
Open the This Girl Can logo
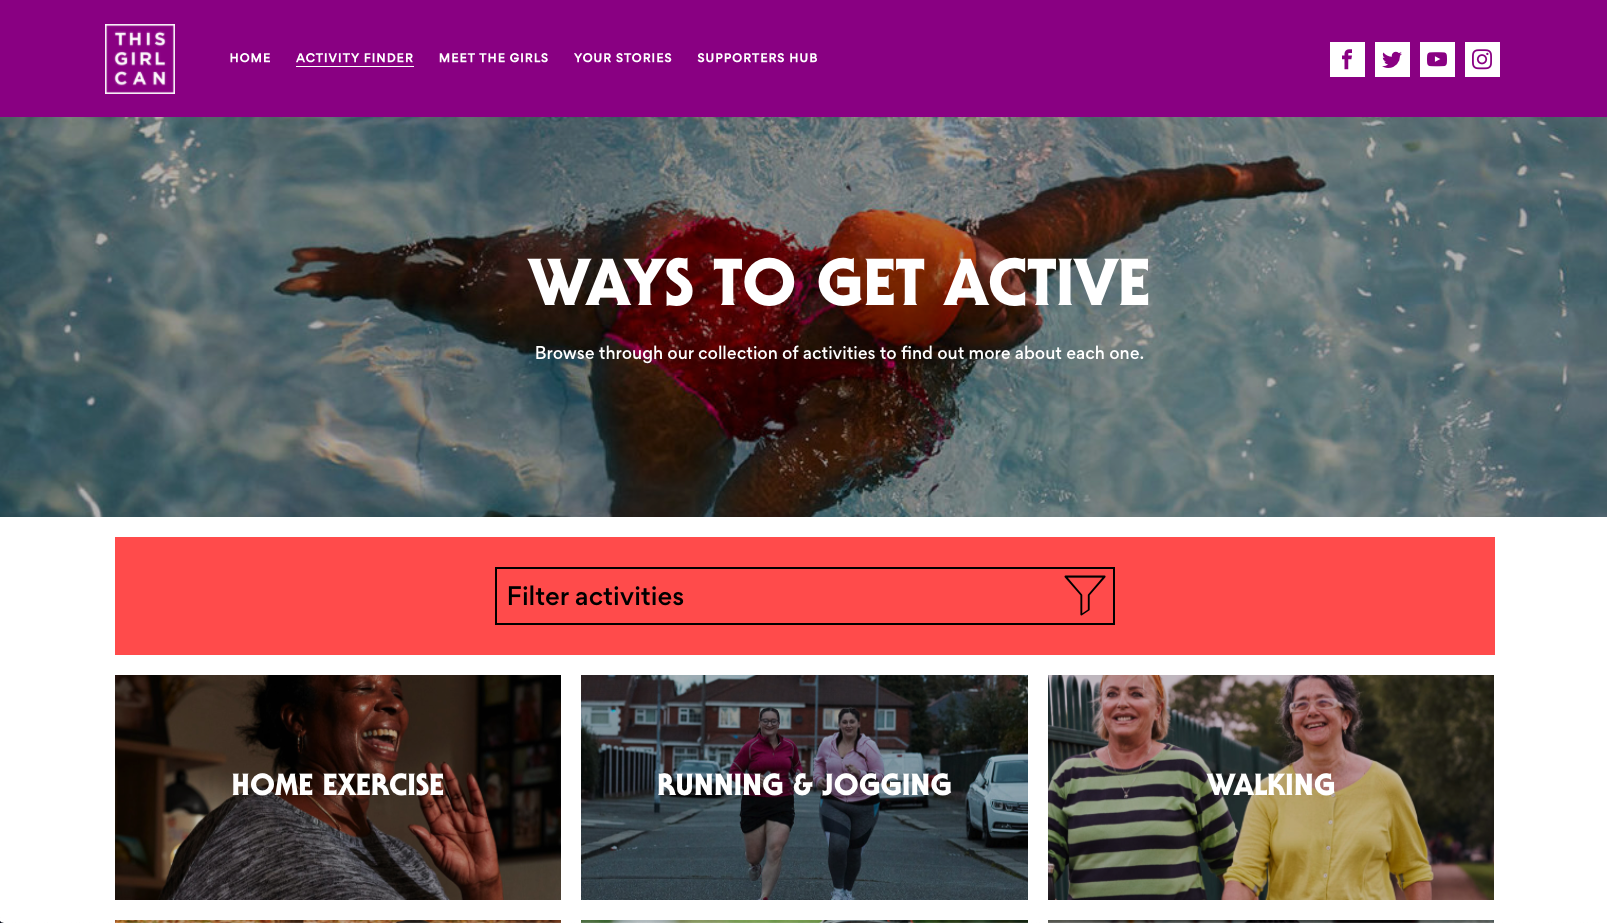[x=140, y=59]
